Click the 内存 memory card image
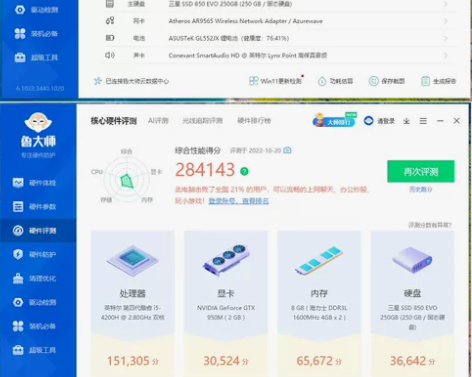Screen dimensions: 472x377 pyautogui.click(x=319, y=261)
